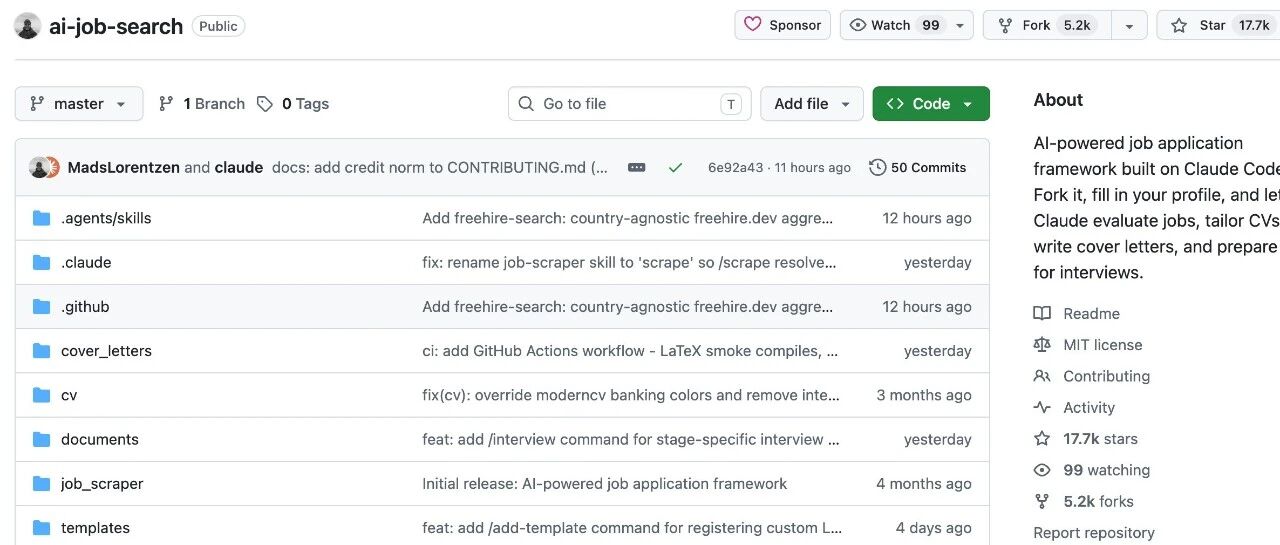View history via 50 Commits link
1280x545 pixels.
tap(918, 167)
